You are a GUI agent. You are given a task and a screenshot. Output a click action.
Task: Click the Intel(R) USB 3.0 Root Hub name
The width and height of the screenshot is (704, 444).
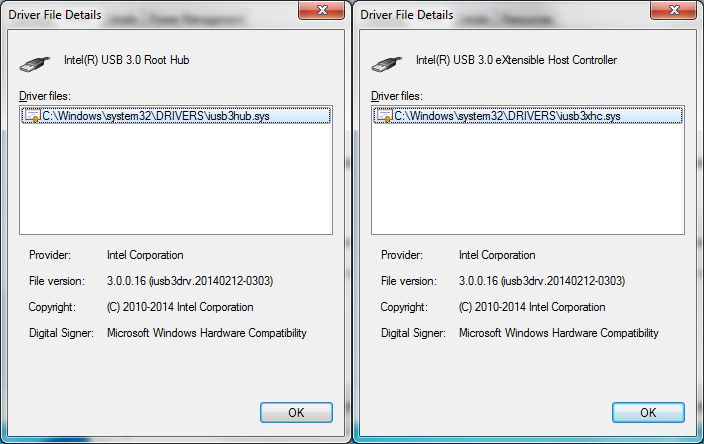pyautogui.click(x=127, y=60)
